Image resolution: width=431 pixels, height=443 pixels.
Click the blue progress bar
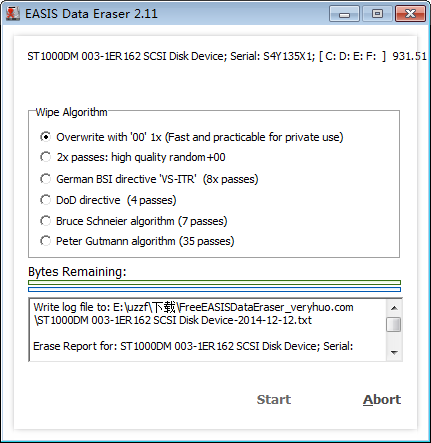point(215,290)
